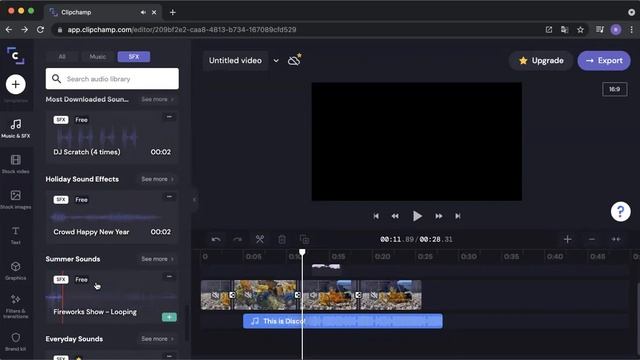Add Fireworks Show - Looping to timeline
This screenshot has height=360, width=640.
pos(169,317)
